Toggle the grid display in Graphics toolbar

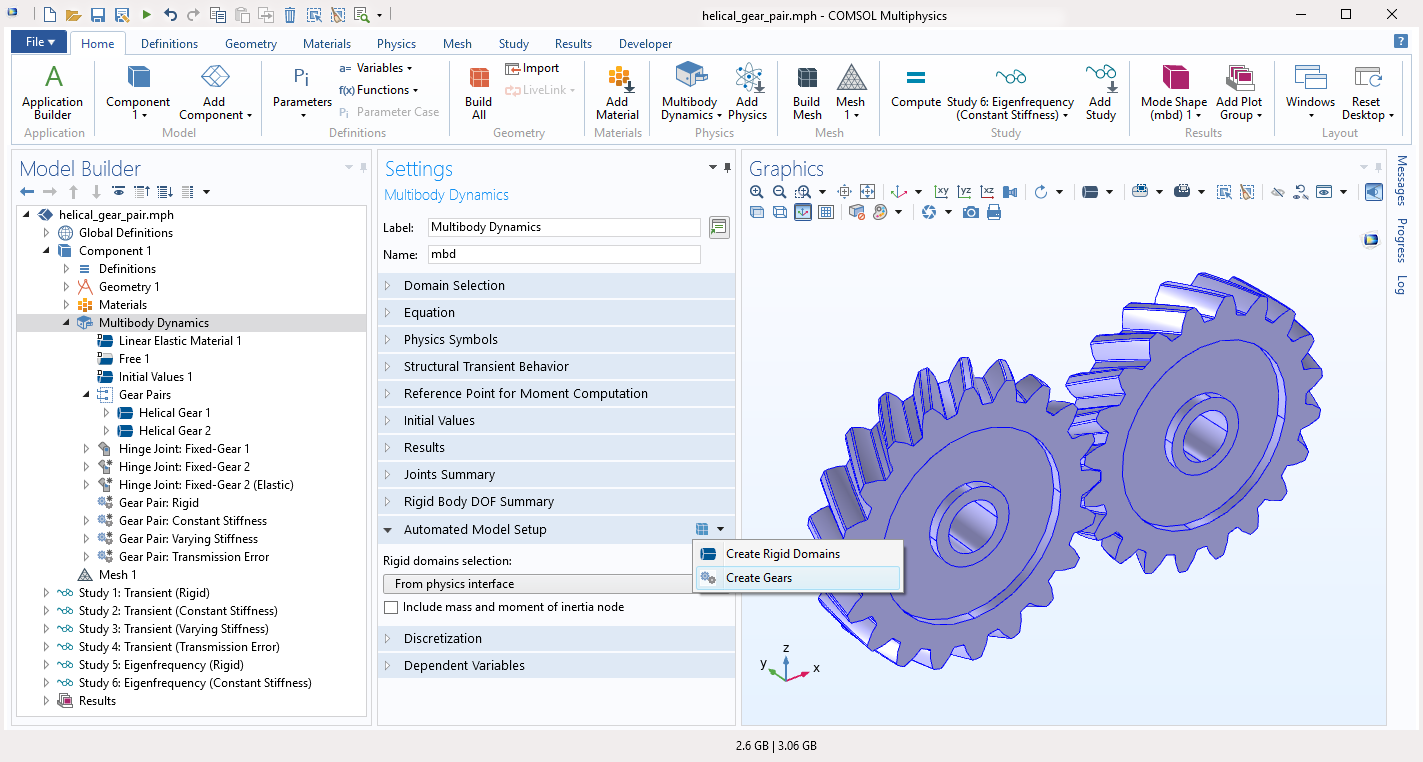(x=826, y=212)
